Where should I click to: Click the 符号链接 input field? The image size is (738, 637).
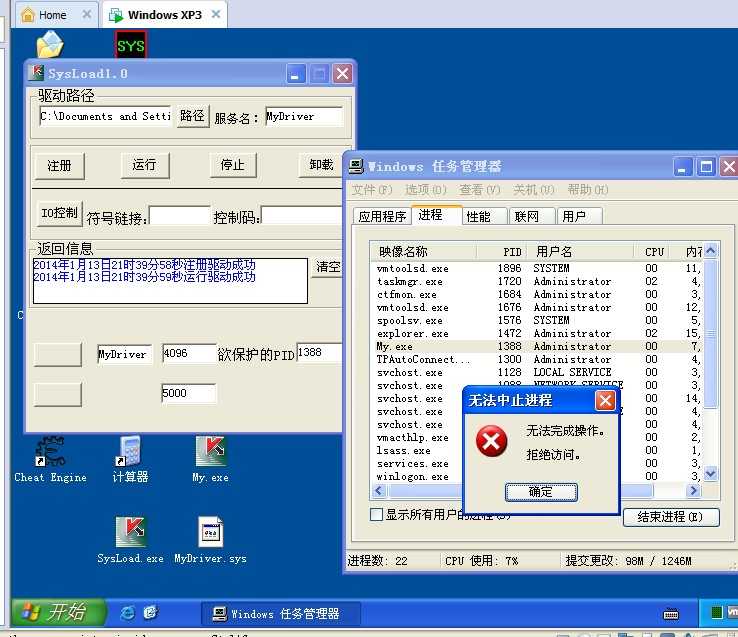[x=179, y=216]
